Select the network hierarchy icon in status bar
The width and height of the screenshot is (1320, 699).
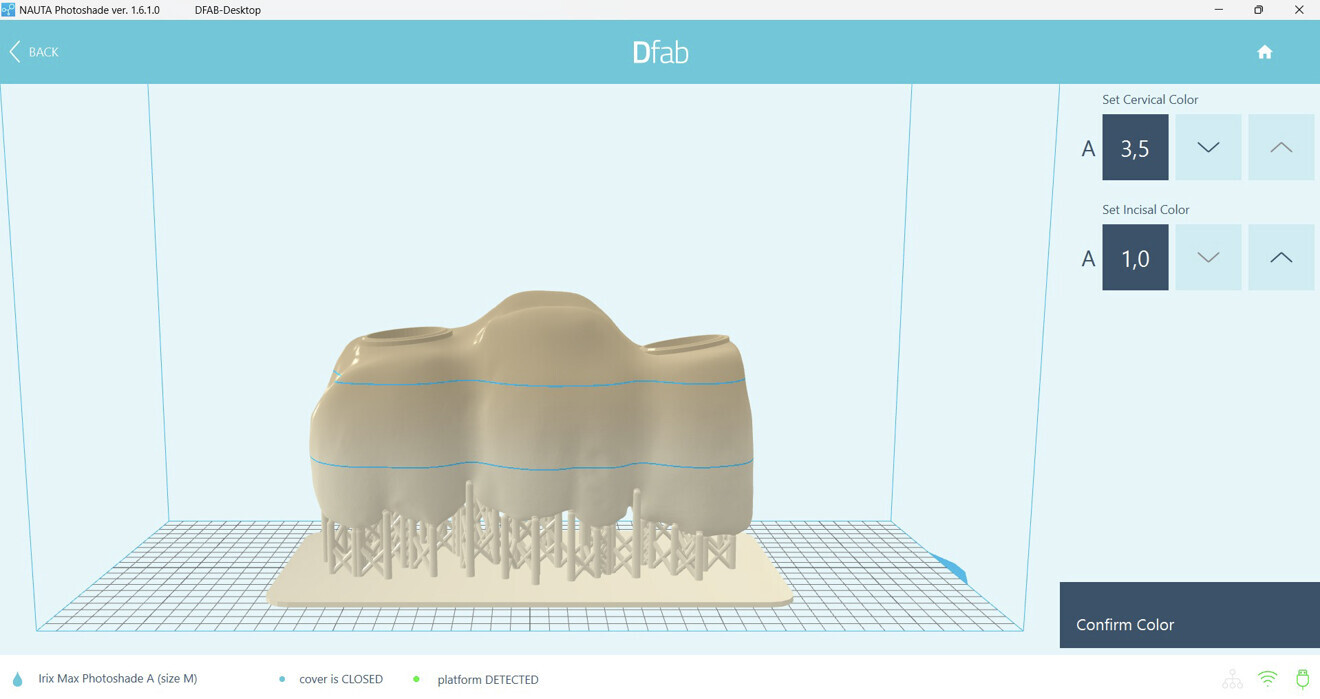1232,677
